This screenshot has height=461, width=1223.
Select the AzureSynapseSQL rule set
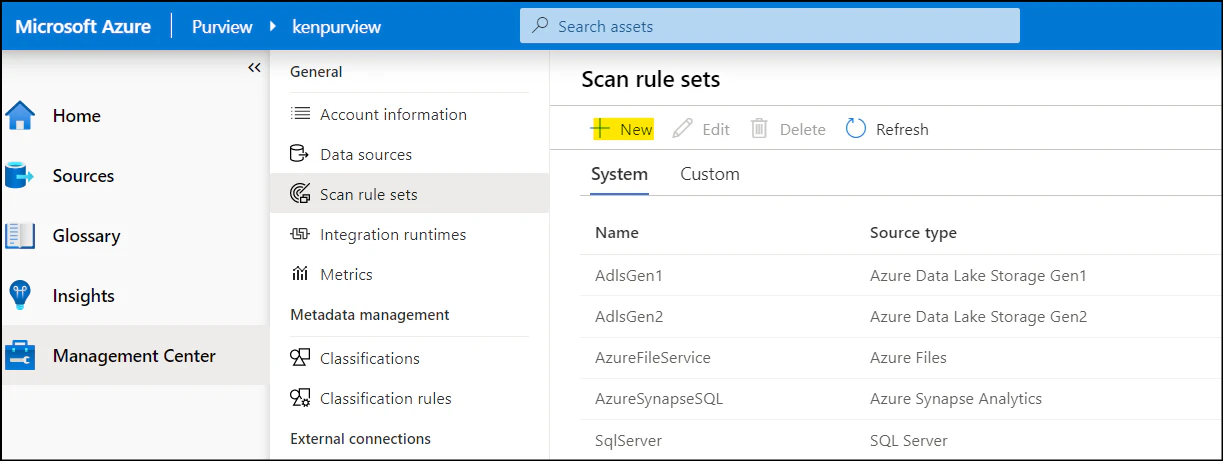659,398
